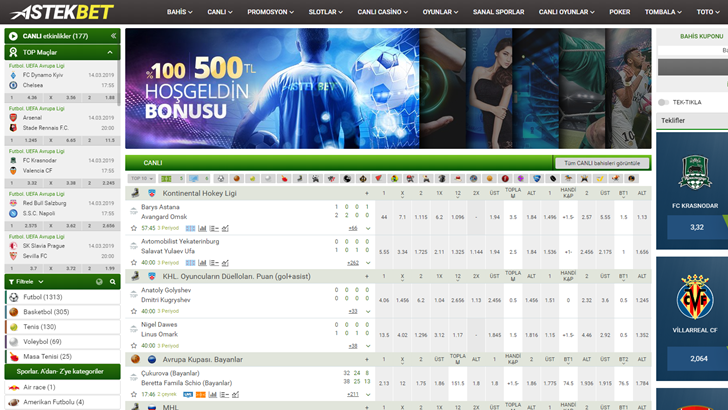
Task: Select Futbol (1313) sport category
Action: pyautogui.click(x=63, y=297)
